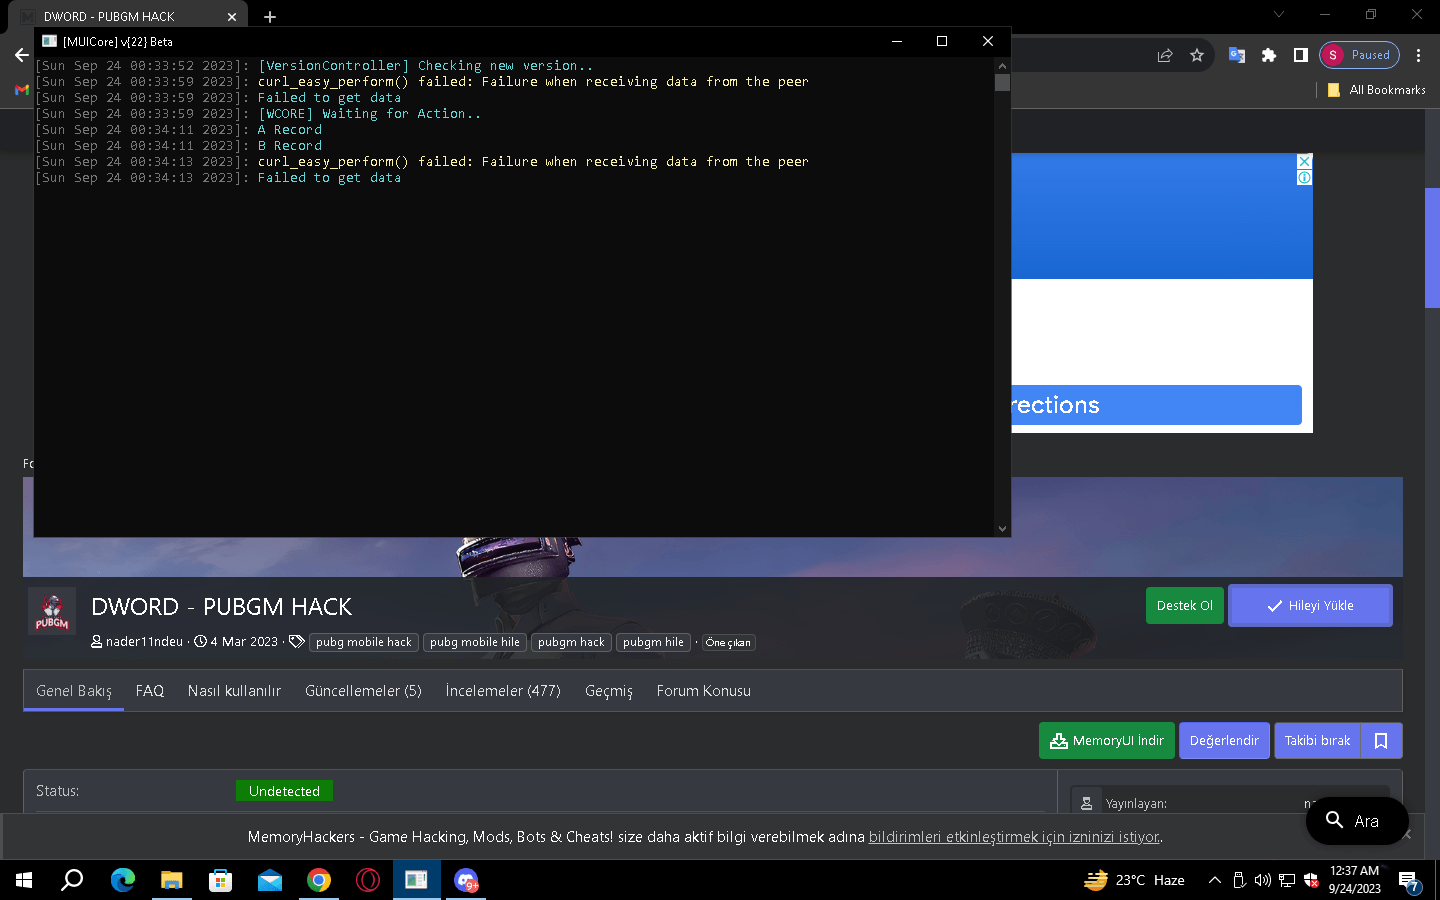Open the Forum Konusu tab
1440x900 pixels.
click(x=704, y=691)
